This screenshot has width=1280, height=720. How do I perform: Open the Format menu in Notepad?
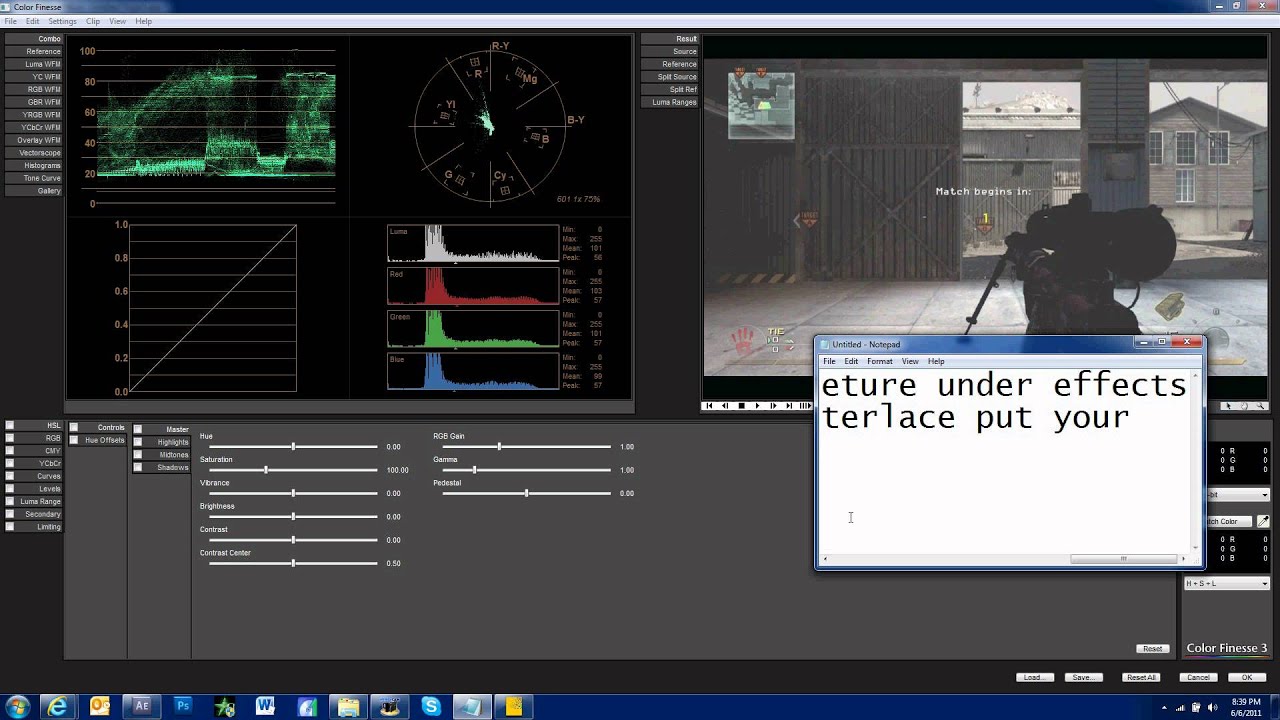pyautogui.click(x=880, y=361)
